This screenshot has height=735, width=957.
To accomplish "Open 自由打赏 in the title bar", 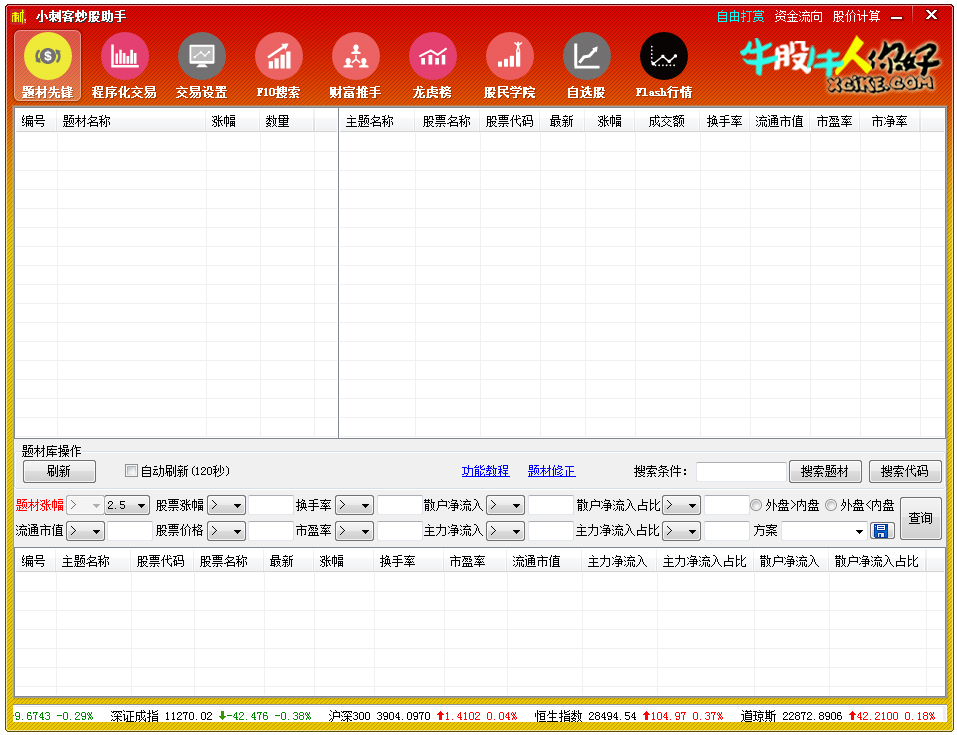I will click(740, 16).
